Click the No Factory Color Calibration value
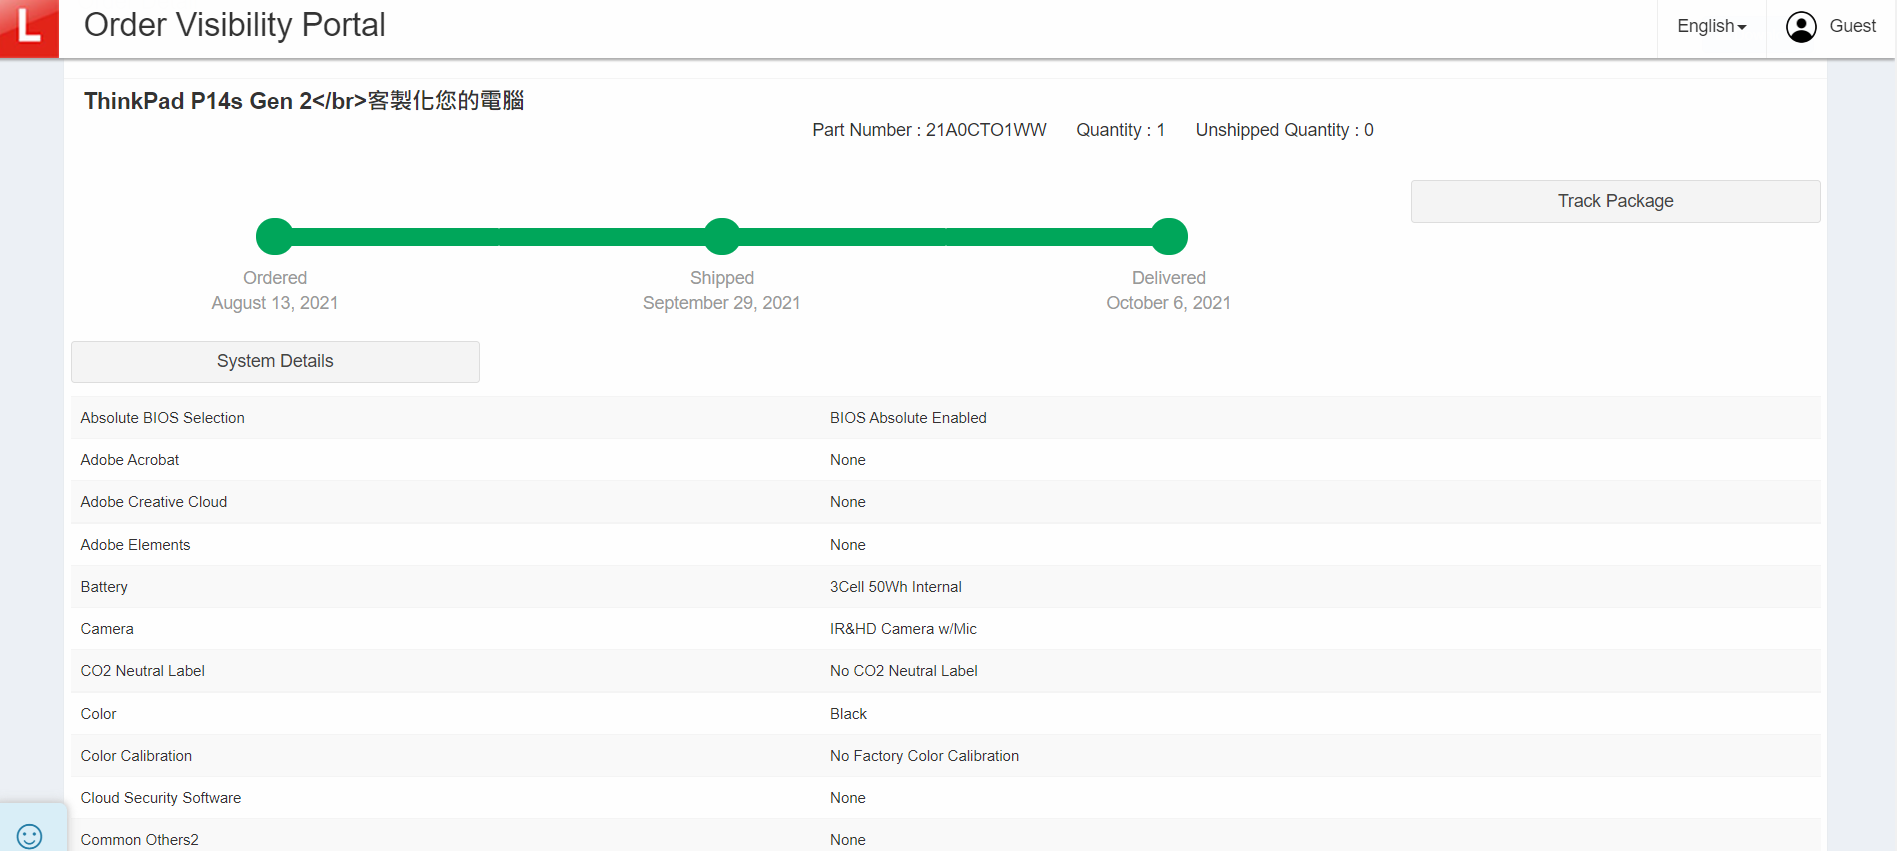The height and width of the screenshot is (851, 1897). [924, 756]
